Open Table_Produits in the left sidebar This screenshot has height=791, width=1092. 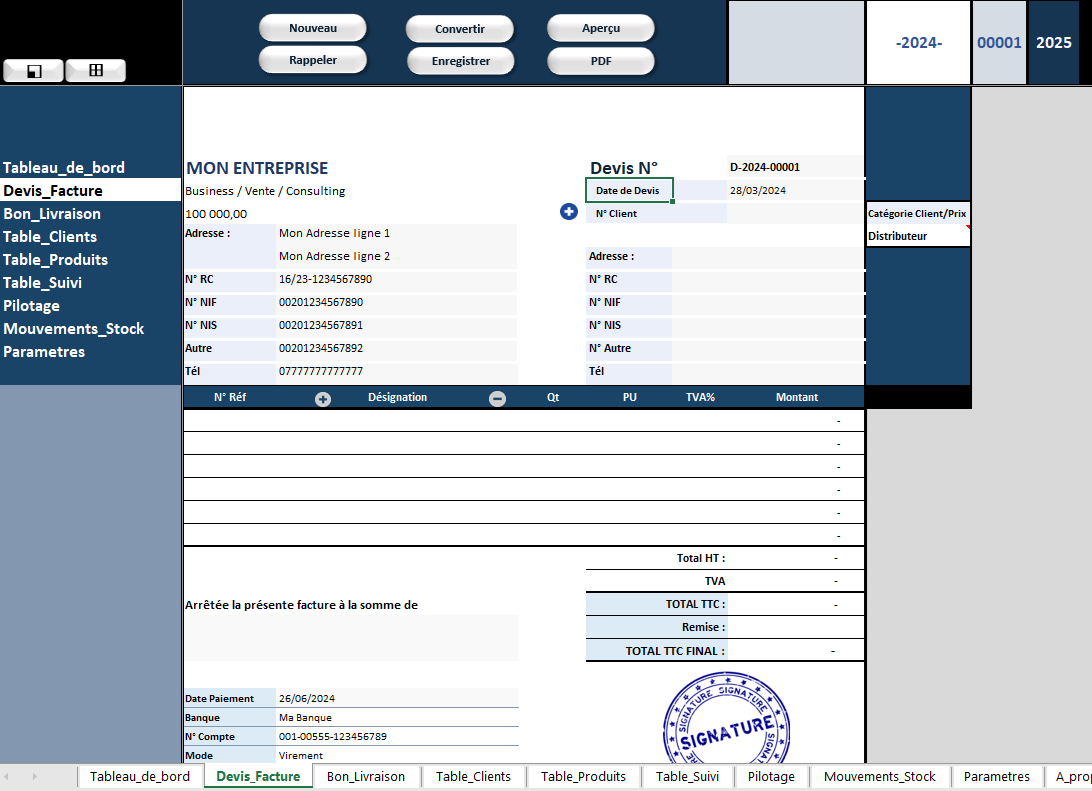pyautogui.click(x=56, y=260)
